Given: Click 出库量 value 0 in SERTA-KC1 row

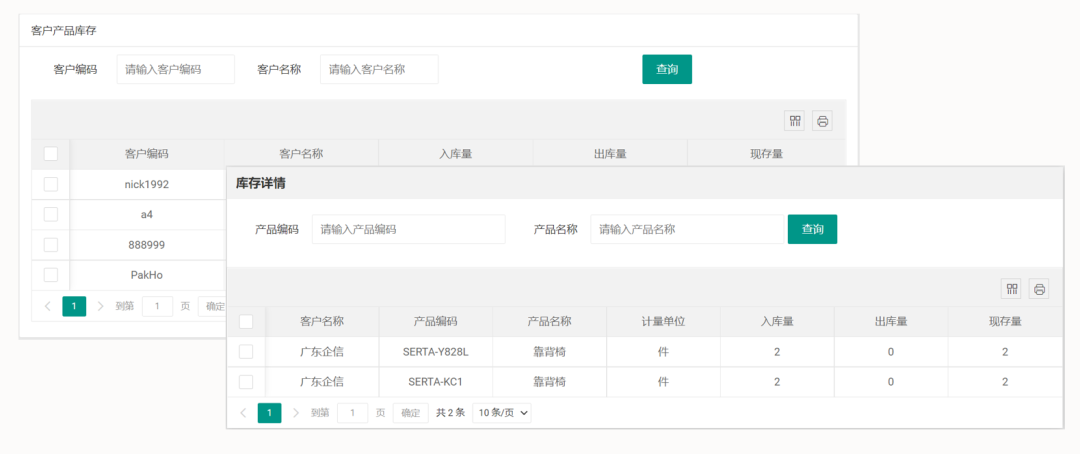Looking at the screenshot, I should tap(891, 382).
